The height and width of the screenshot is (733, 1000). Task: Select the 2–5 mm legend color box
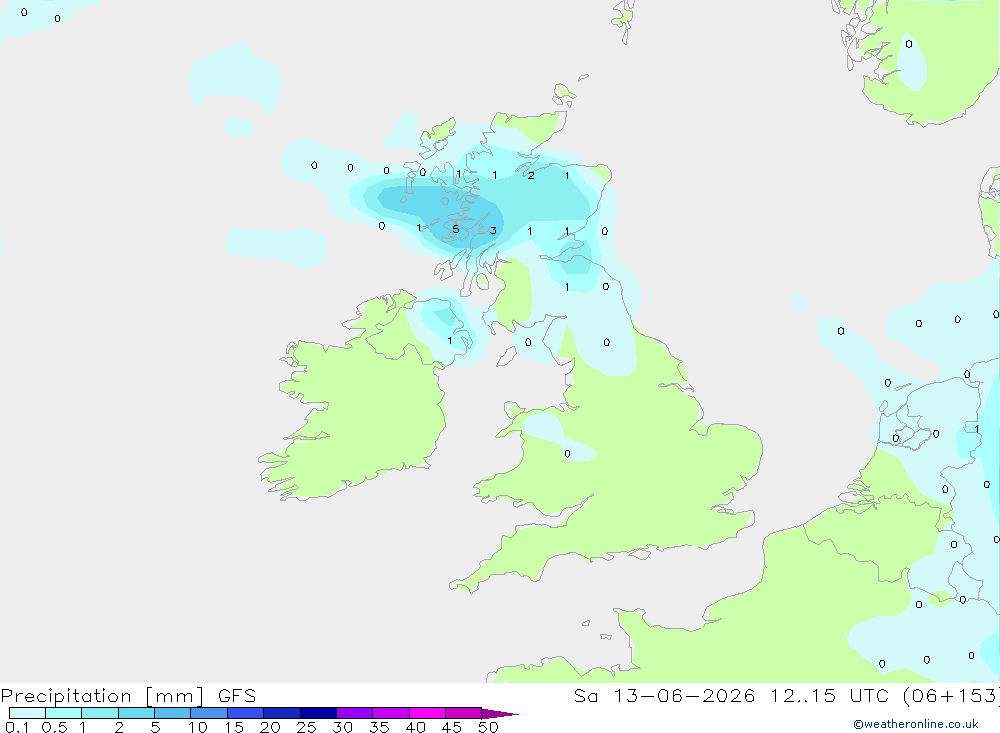[136, 713]
